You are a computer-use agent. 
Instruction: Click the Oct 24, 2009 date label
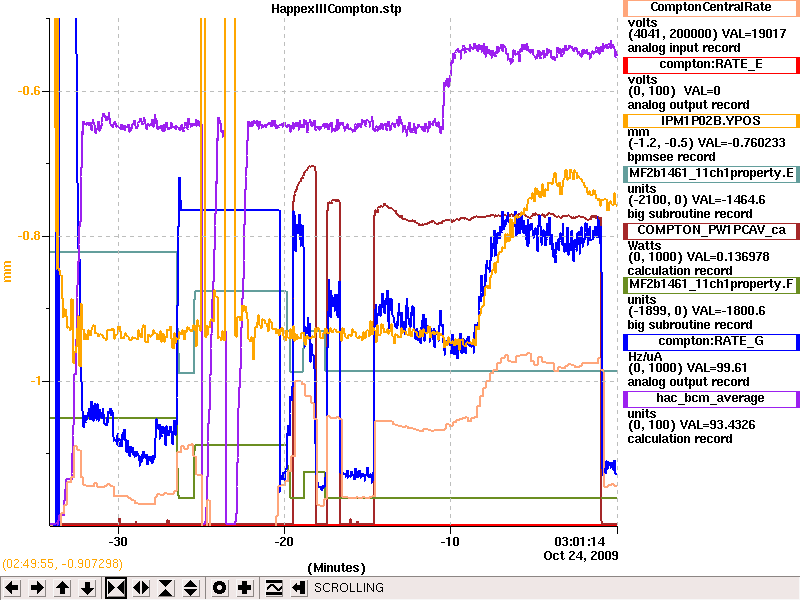tap(581, 556)
